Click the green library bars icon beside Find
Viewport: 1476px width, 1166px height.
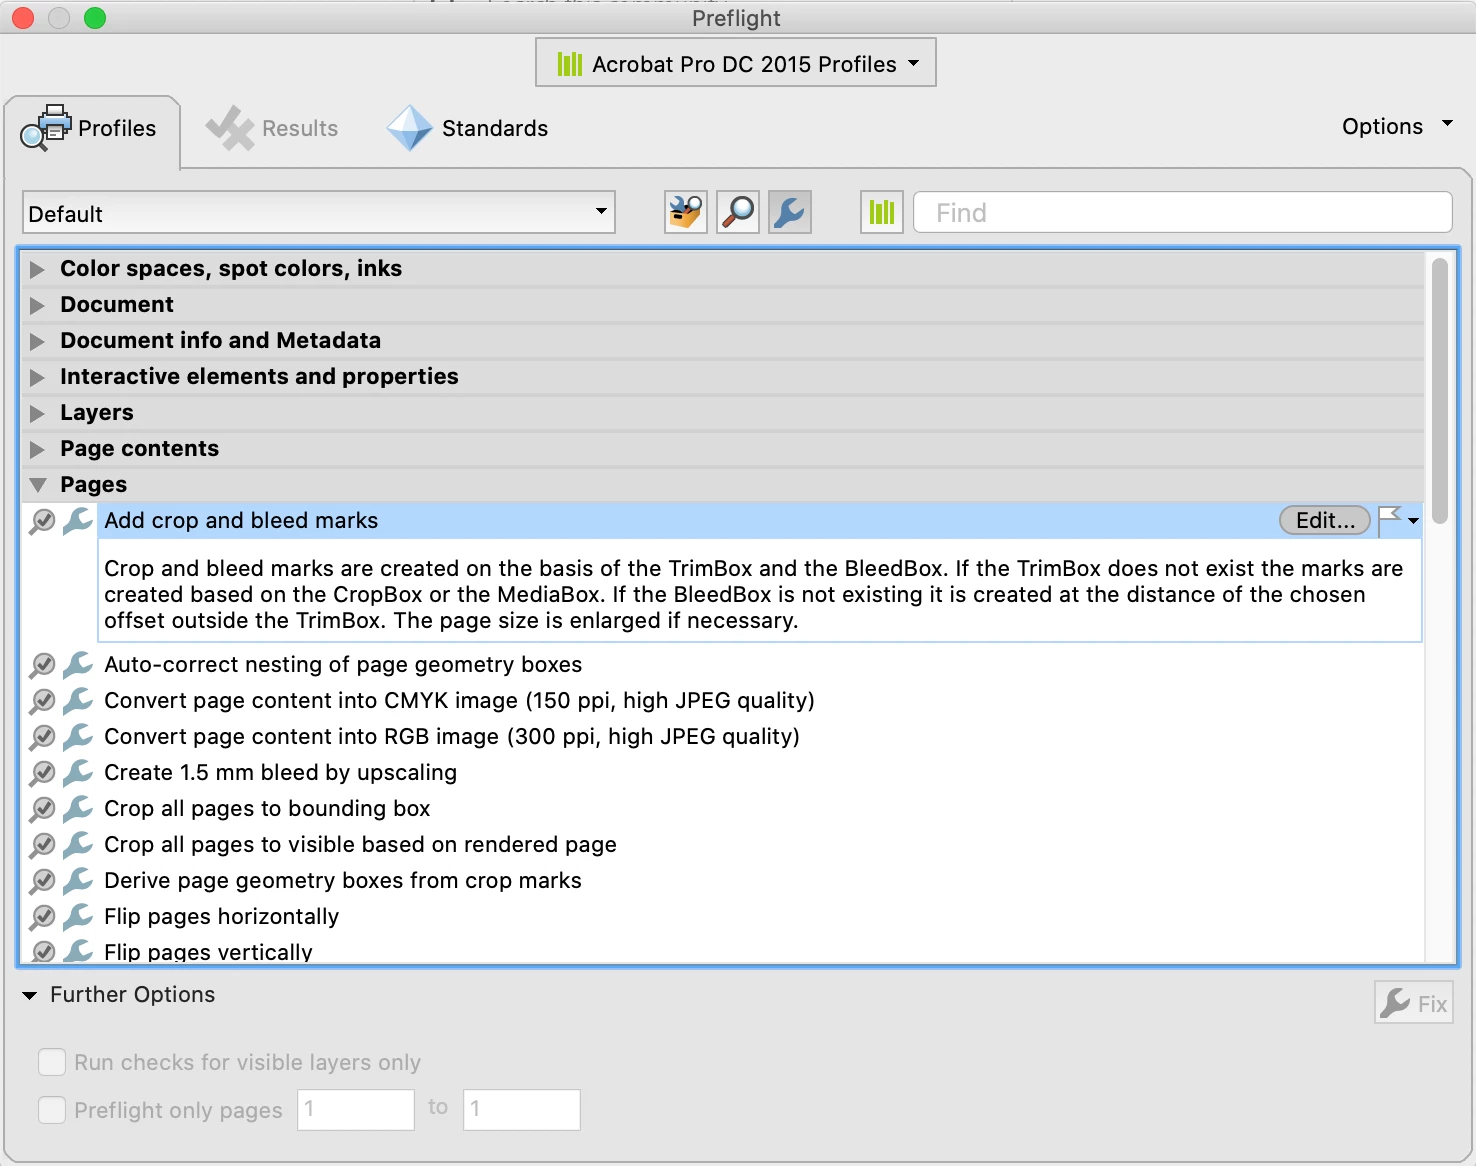pos(882,212)
